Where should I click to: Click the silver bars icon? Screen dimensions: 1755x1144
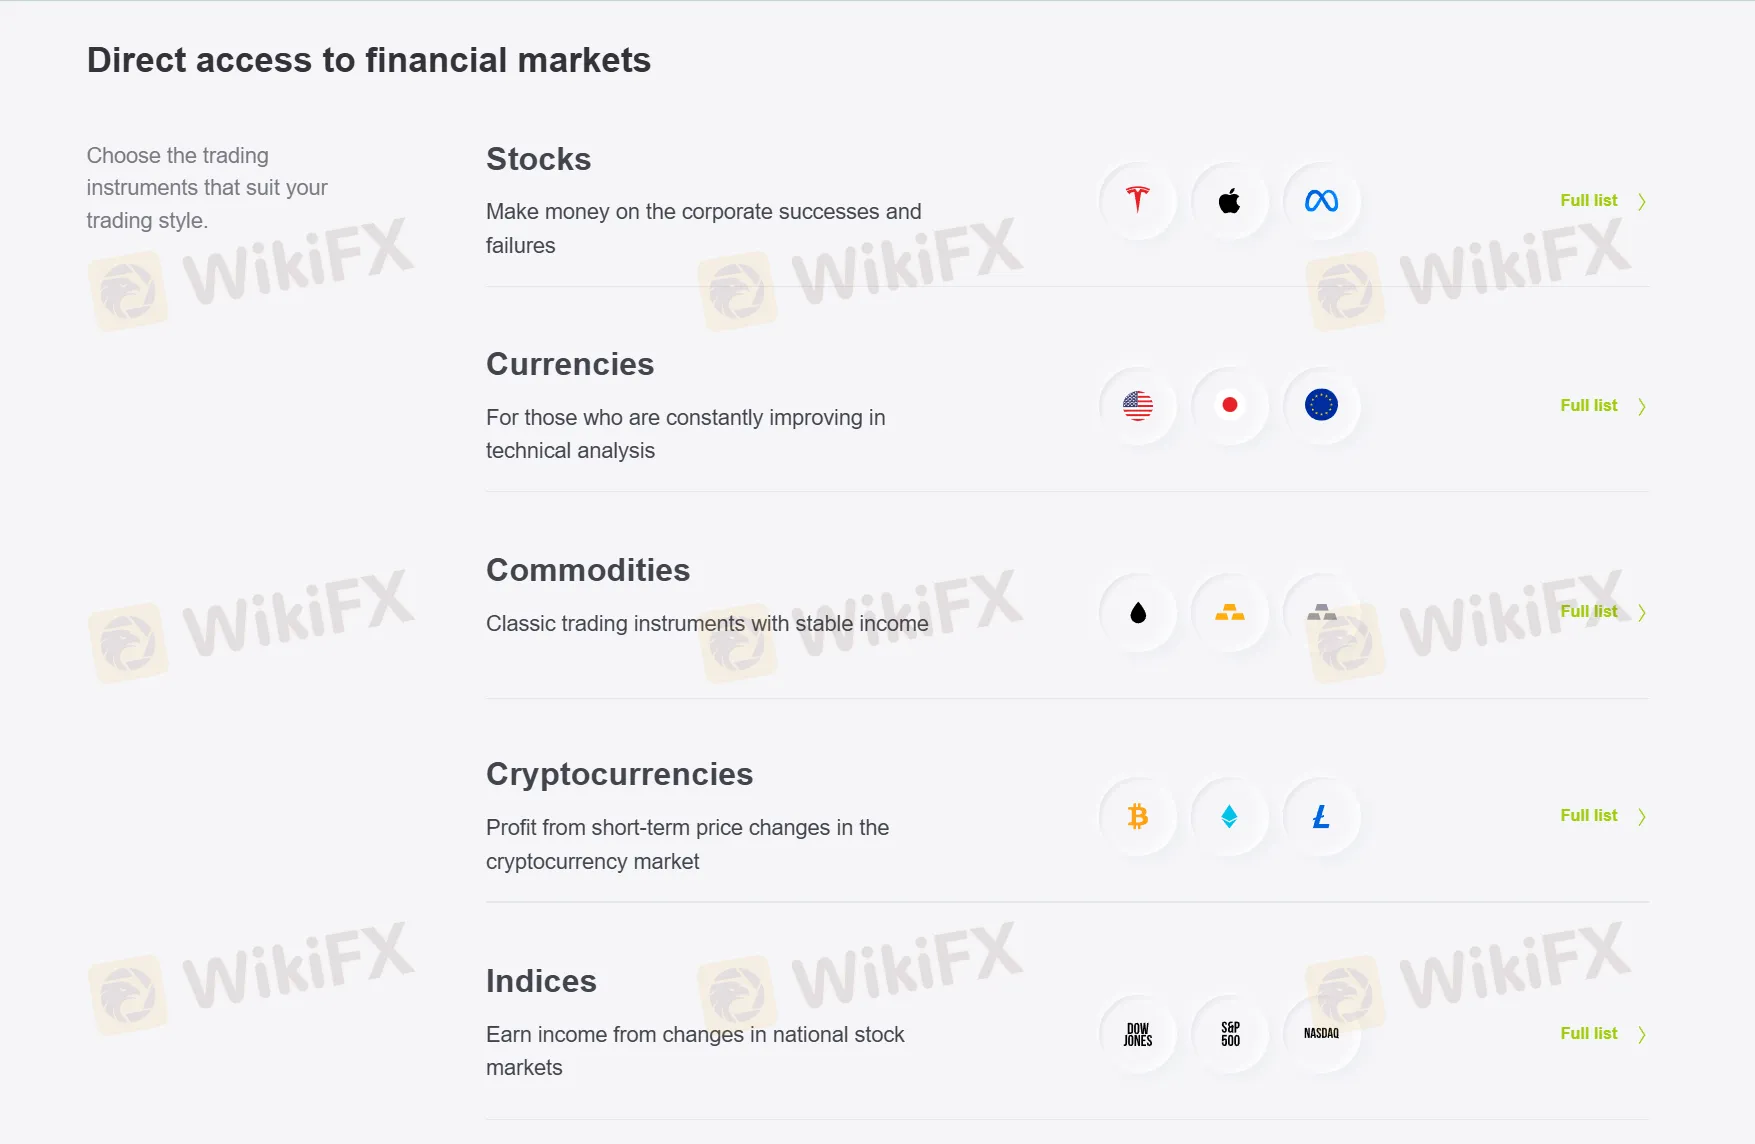coord(1321,613)
